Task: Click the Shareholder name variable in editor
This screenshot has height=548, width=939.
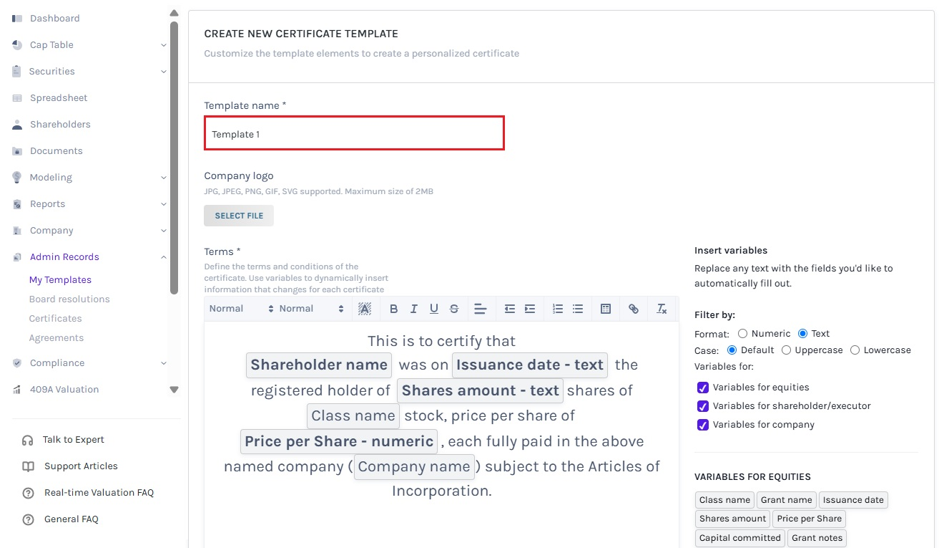Action: click(x=319, y=365)
